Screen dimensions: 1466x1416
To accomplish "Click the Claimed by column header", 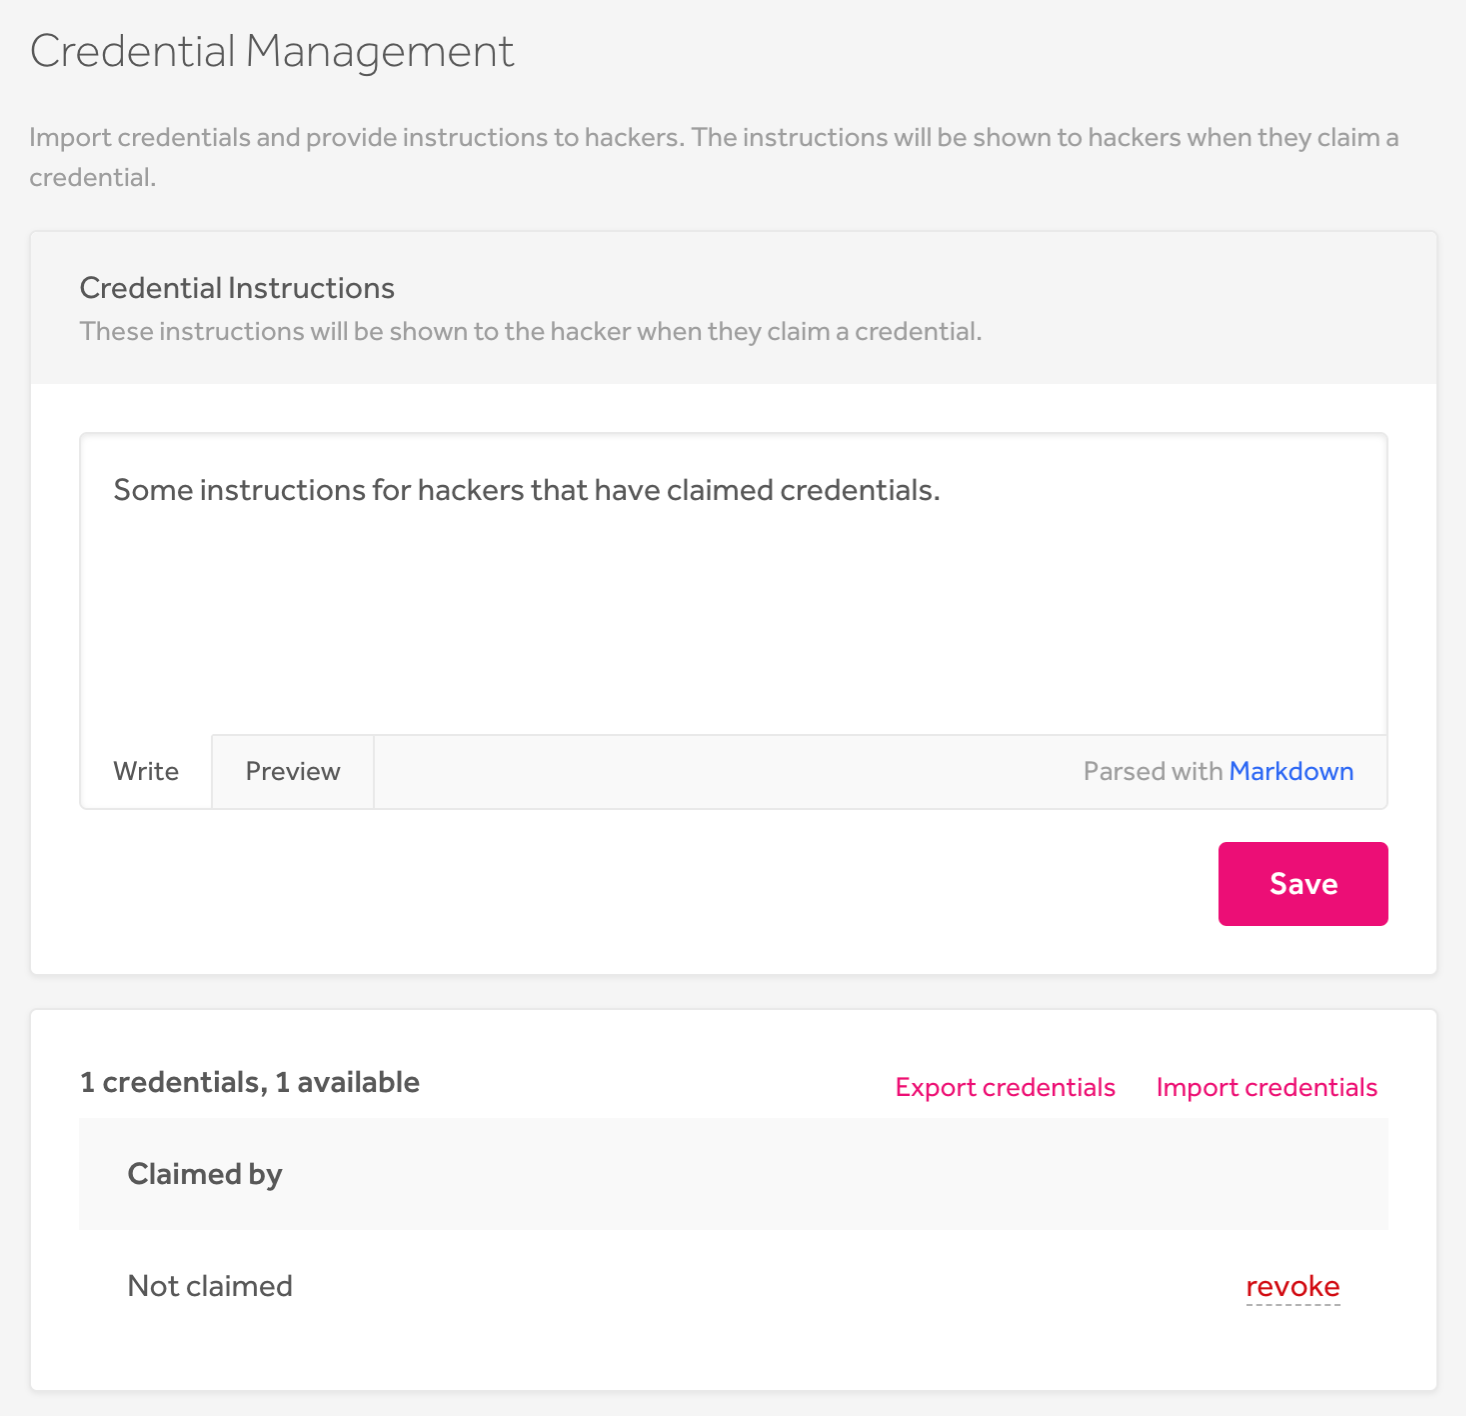I will (205, 1174).
